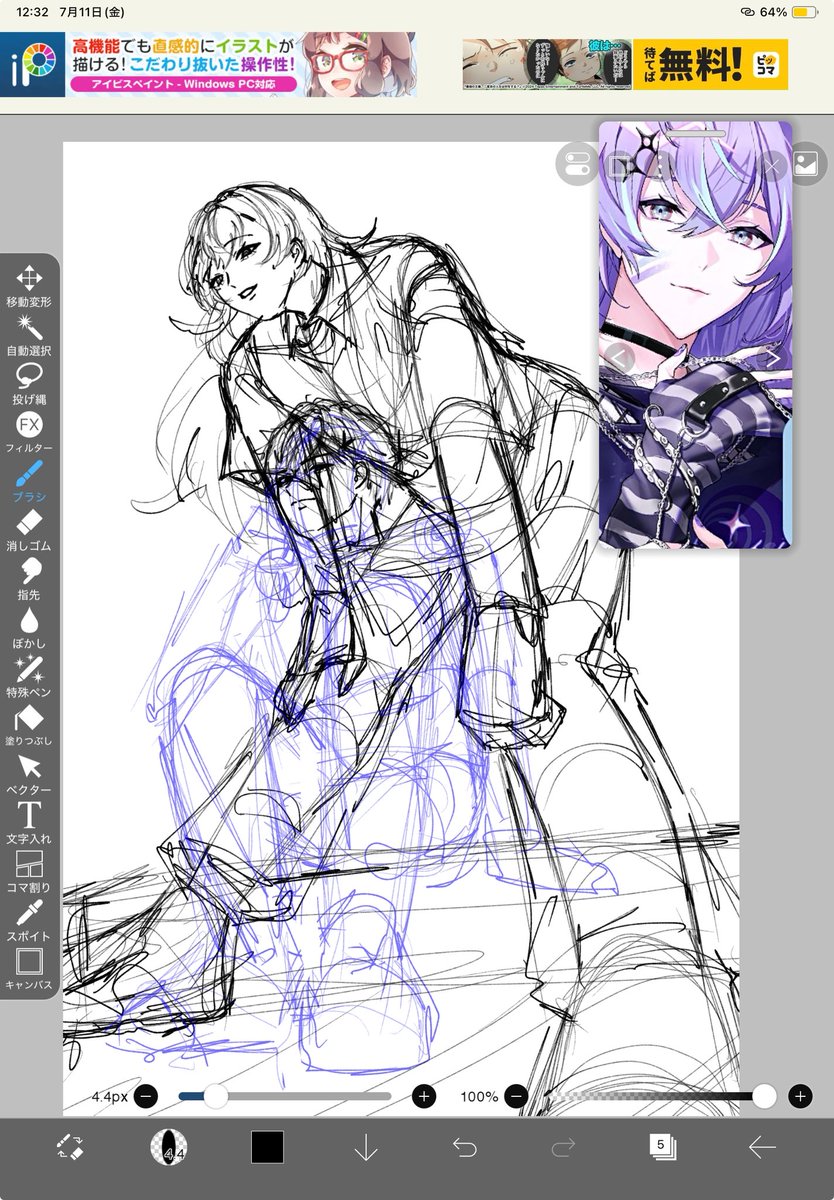Open the Piccoma 無料 manga ad

pos(625,64)
